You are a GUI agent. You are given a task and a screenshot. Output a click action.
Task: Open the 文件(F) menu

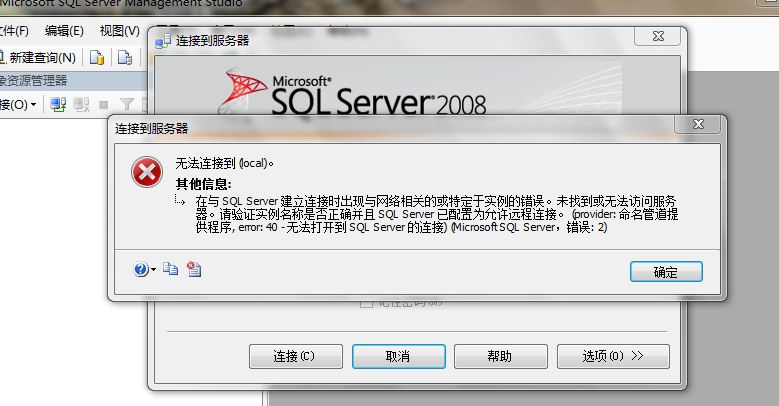(x=14, y=31)
